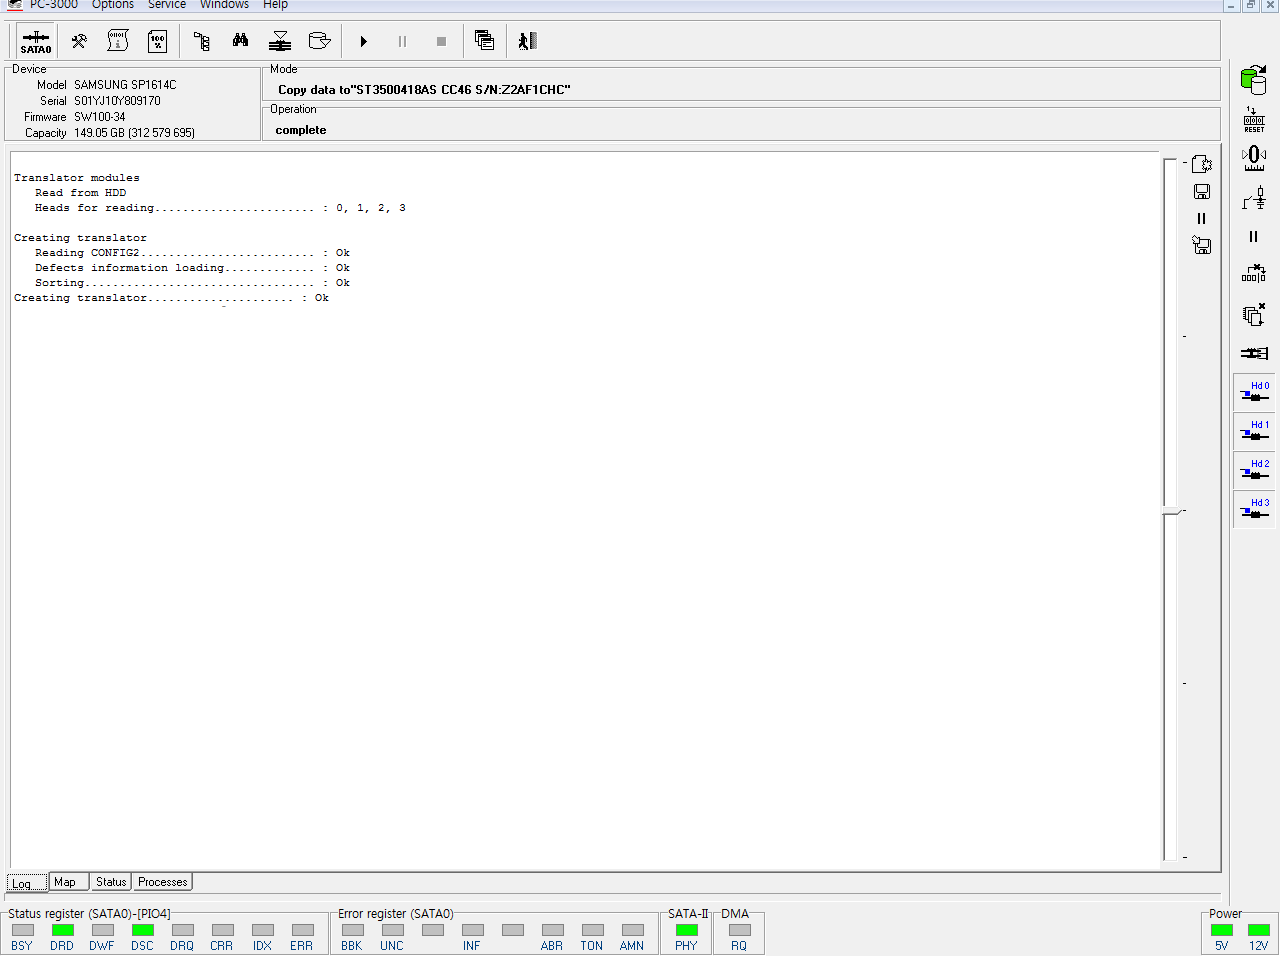Click the RESET icon on the right panel
The width and height of the screenshot is (1280, 956).
coord(1254,118)
